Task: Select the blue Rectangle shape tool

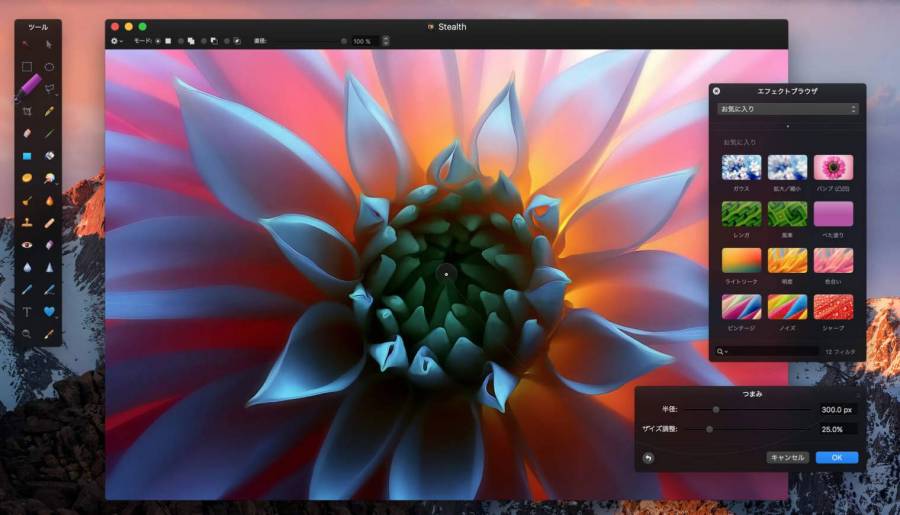Action: point(26,156)
